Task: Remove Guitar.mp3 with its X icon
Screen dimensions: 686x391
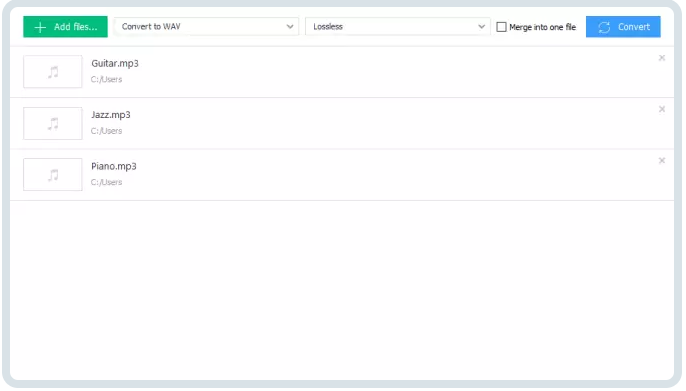Action: (x=662, y=58)
